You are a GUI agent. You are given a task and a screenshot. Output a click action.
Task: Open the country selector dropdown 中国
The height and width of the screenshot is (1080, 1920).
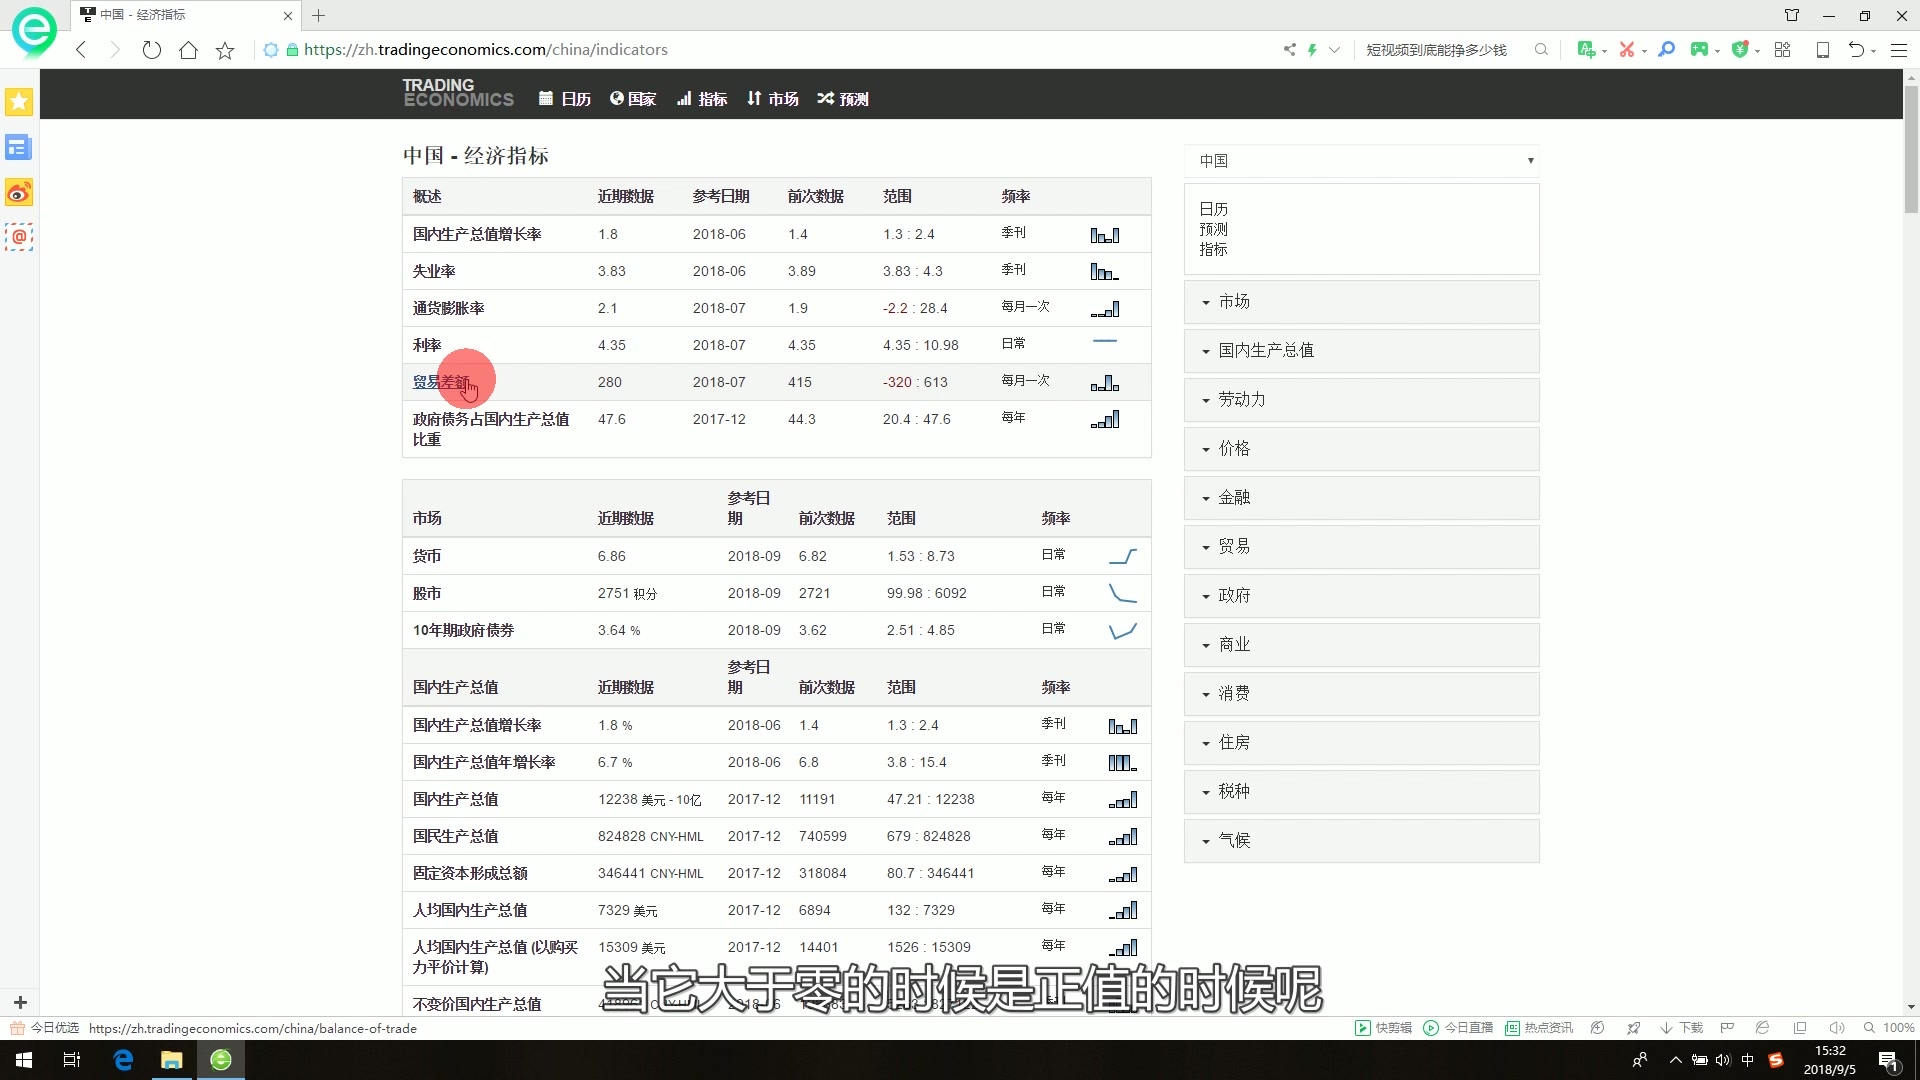tap(1362, 161)
